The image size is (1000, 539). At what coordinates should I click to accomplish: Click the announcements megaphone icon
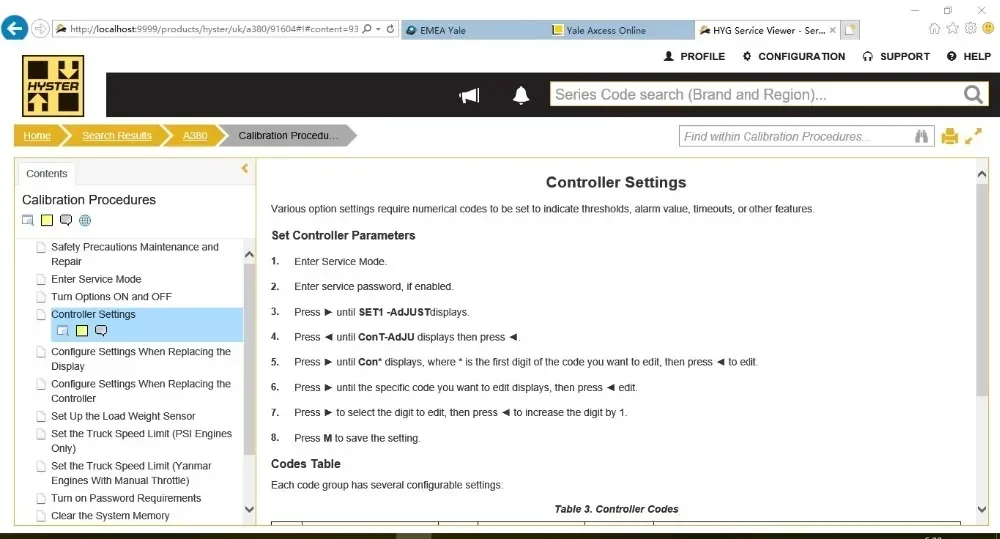click(469, 96)
